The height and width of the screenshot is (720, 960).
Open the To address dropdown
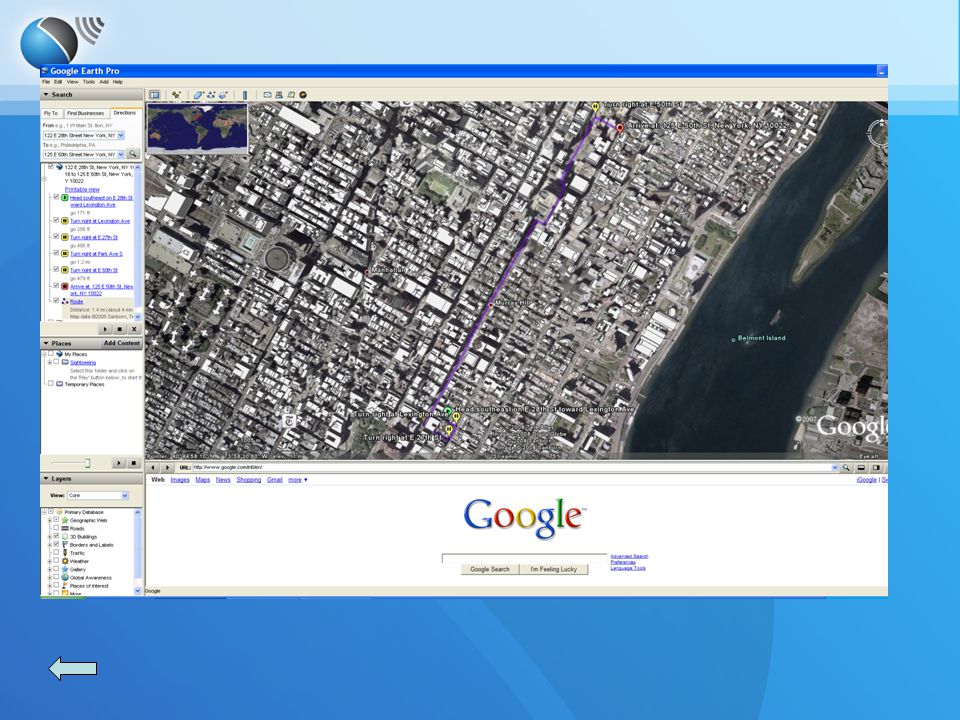click(121, 154)
